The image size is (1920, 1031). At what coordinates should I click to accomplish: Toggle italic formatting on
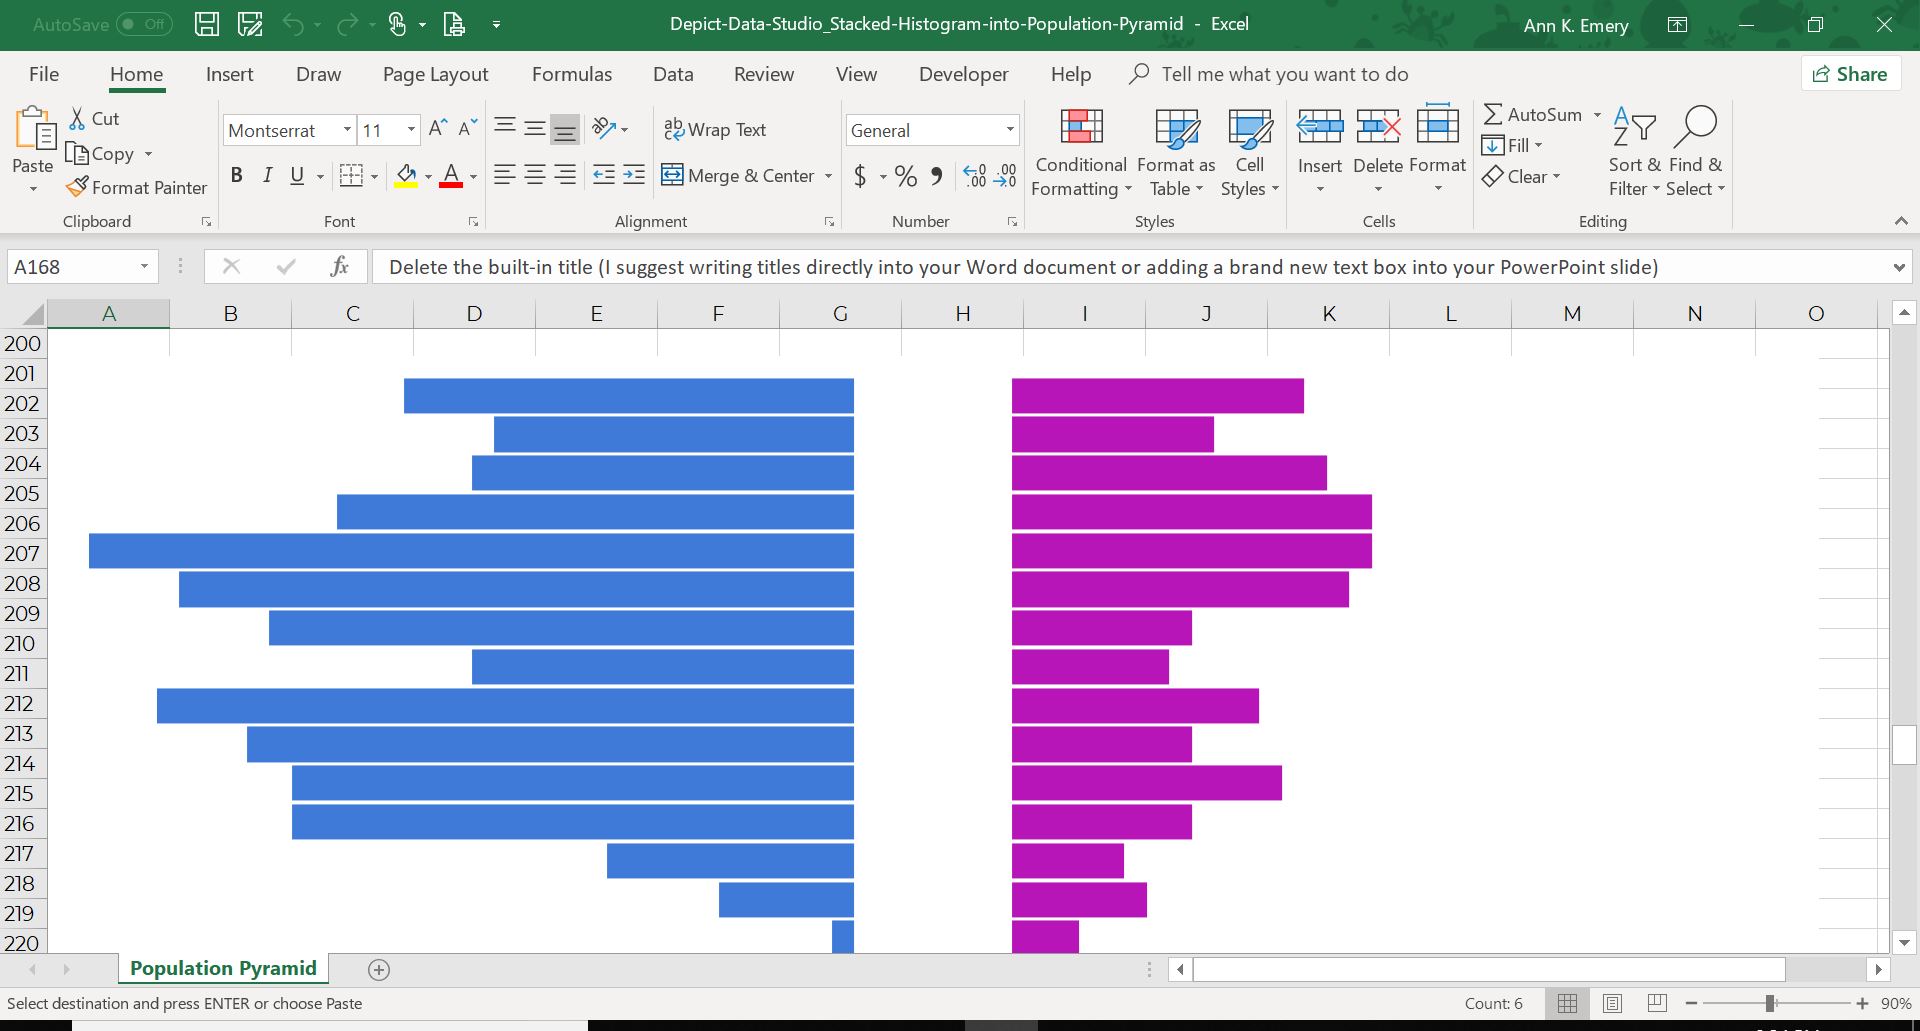pyautogui.click(x=267, y=175)
